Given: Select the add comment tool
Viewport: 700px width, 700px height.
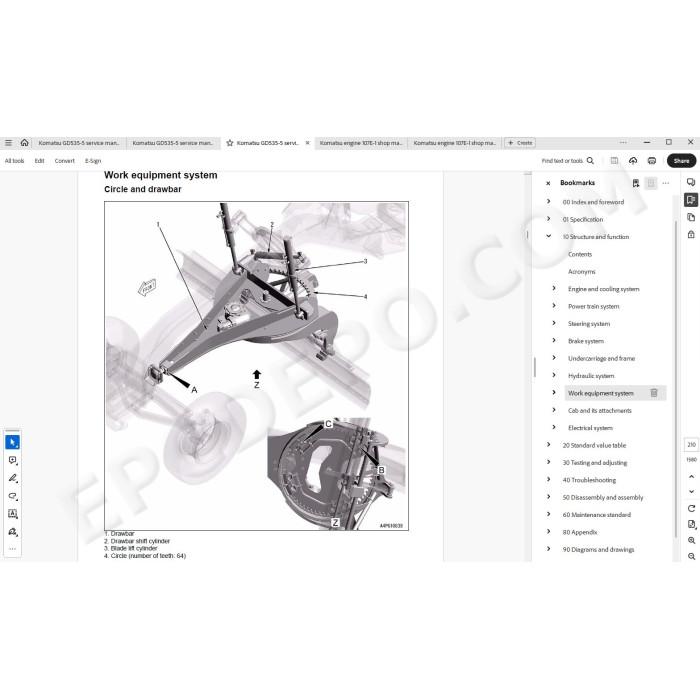Looking at the screenshot, I should (x=12, y=460).
